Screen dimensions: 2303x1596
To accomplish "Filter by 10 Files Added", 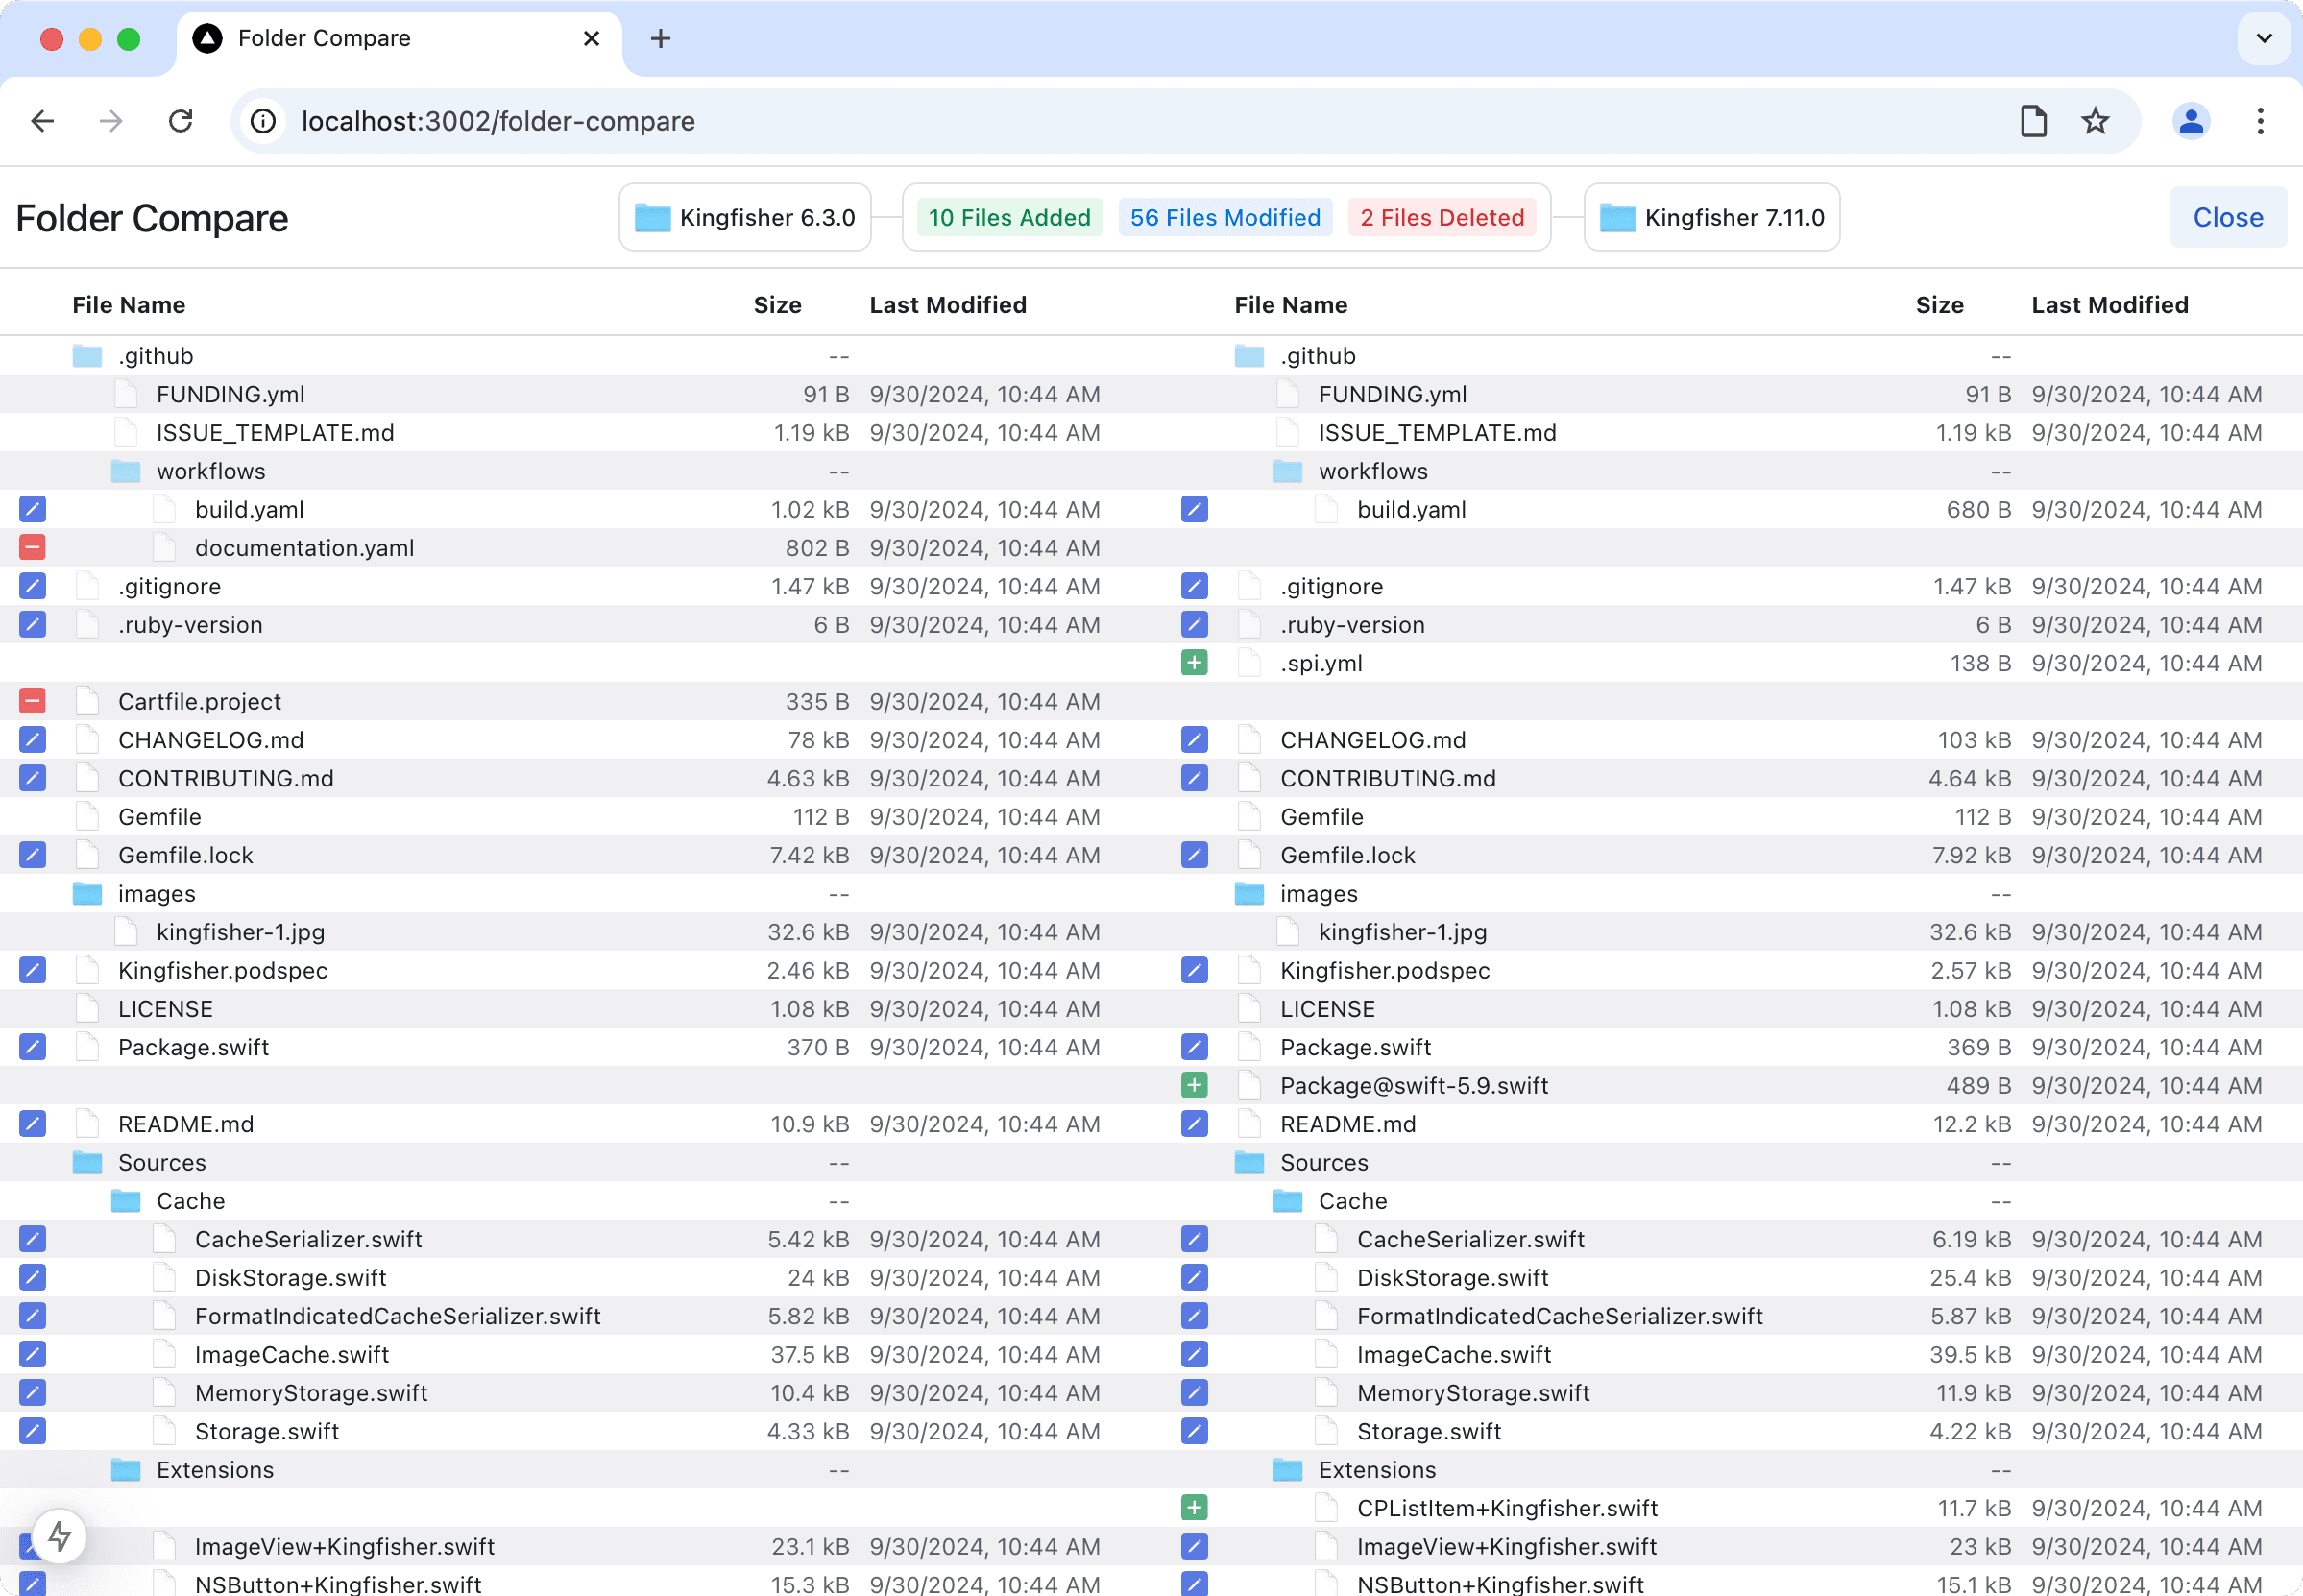I will (1009, 217).
